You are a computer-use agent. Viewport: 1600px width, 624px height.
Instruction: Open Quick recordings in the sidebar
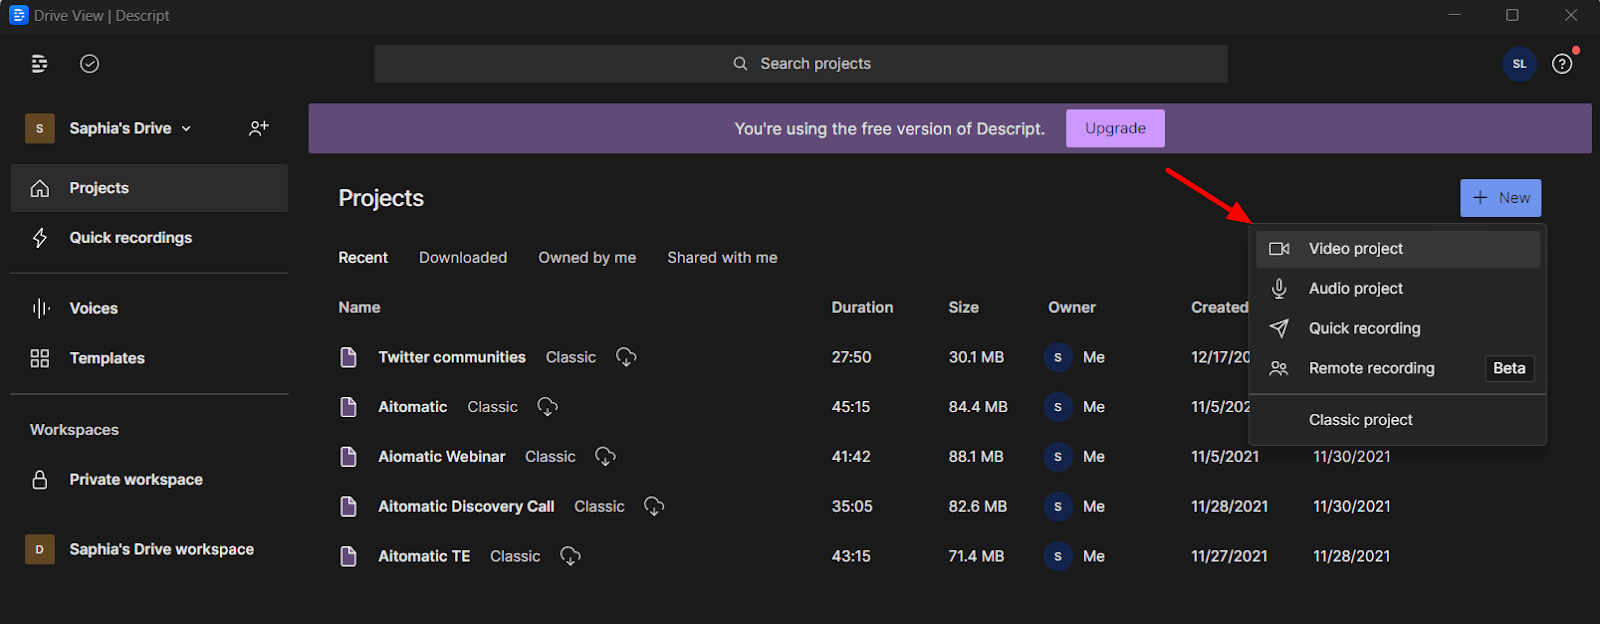click(149, 238)
